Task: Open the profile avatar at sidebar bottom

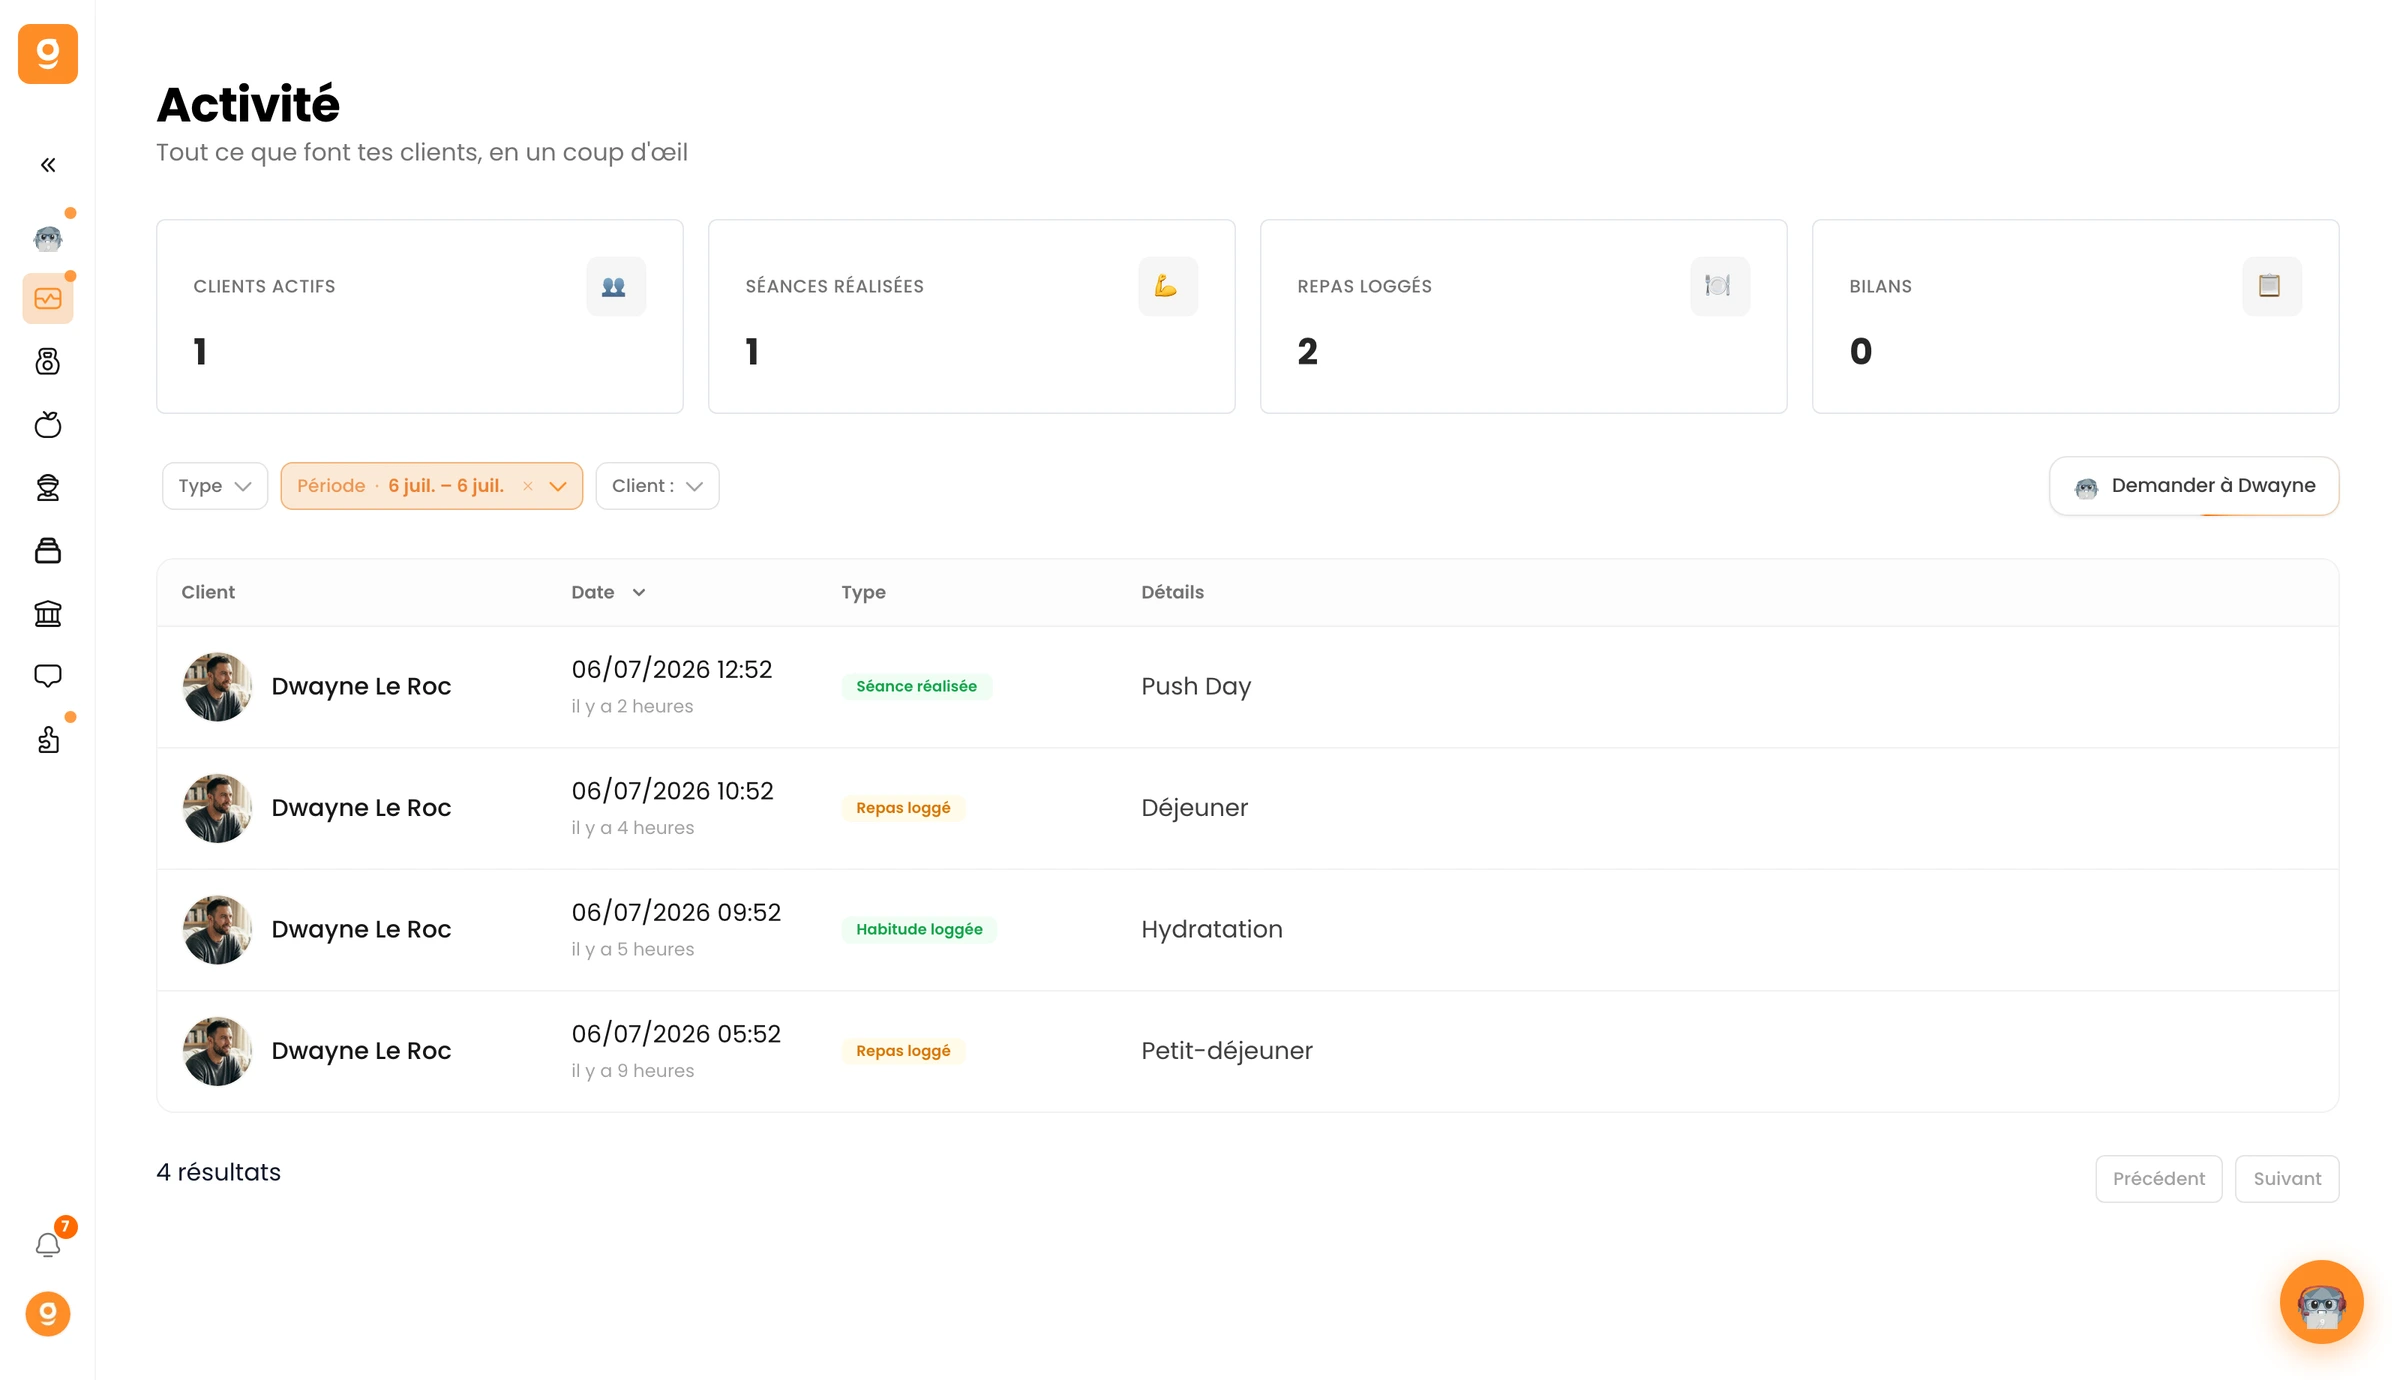Action: click(48, 1314)
